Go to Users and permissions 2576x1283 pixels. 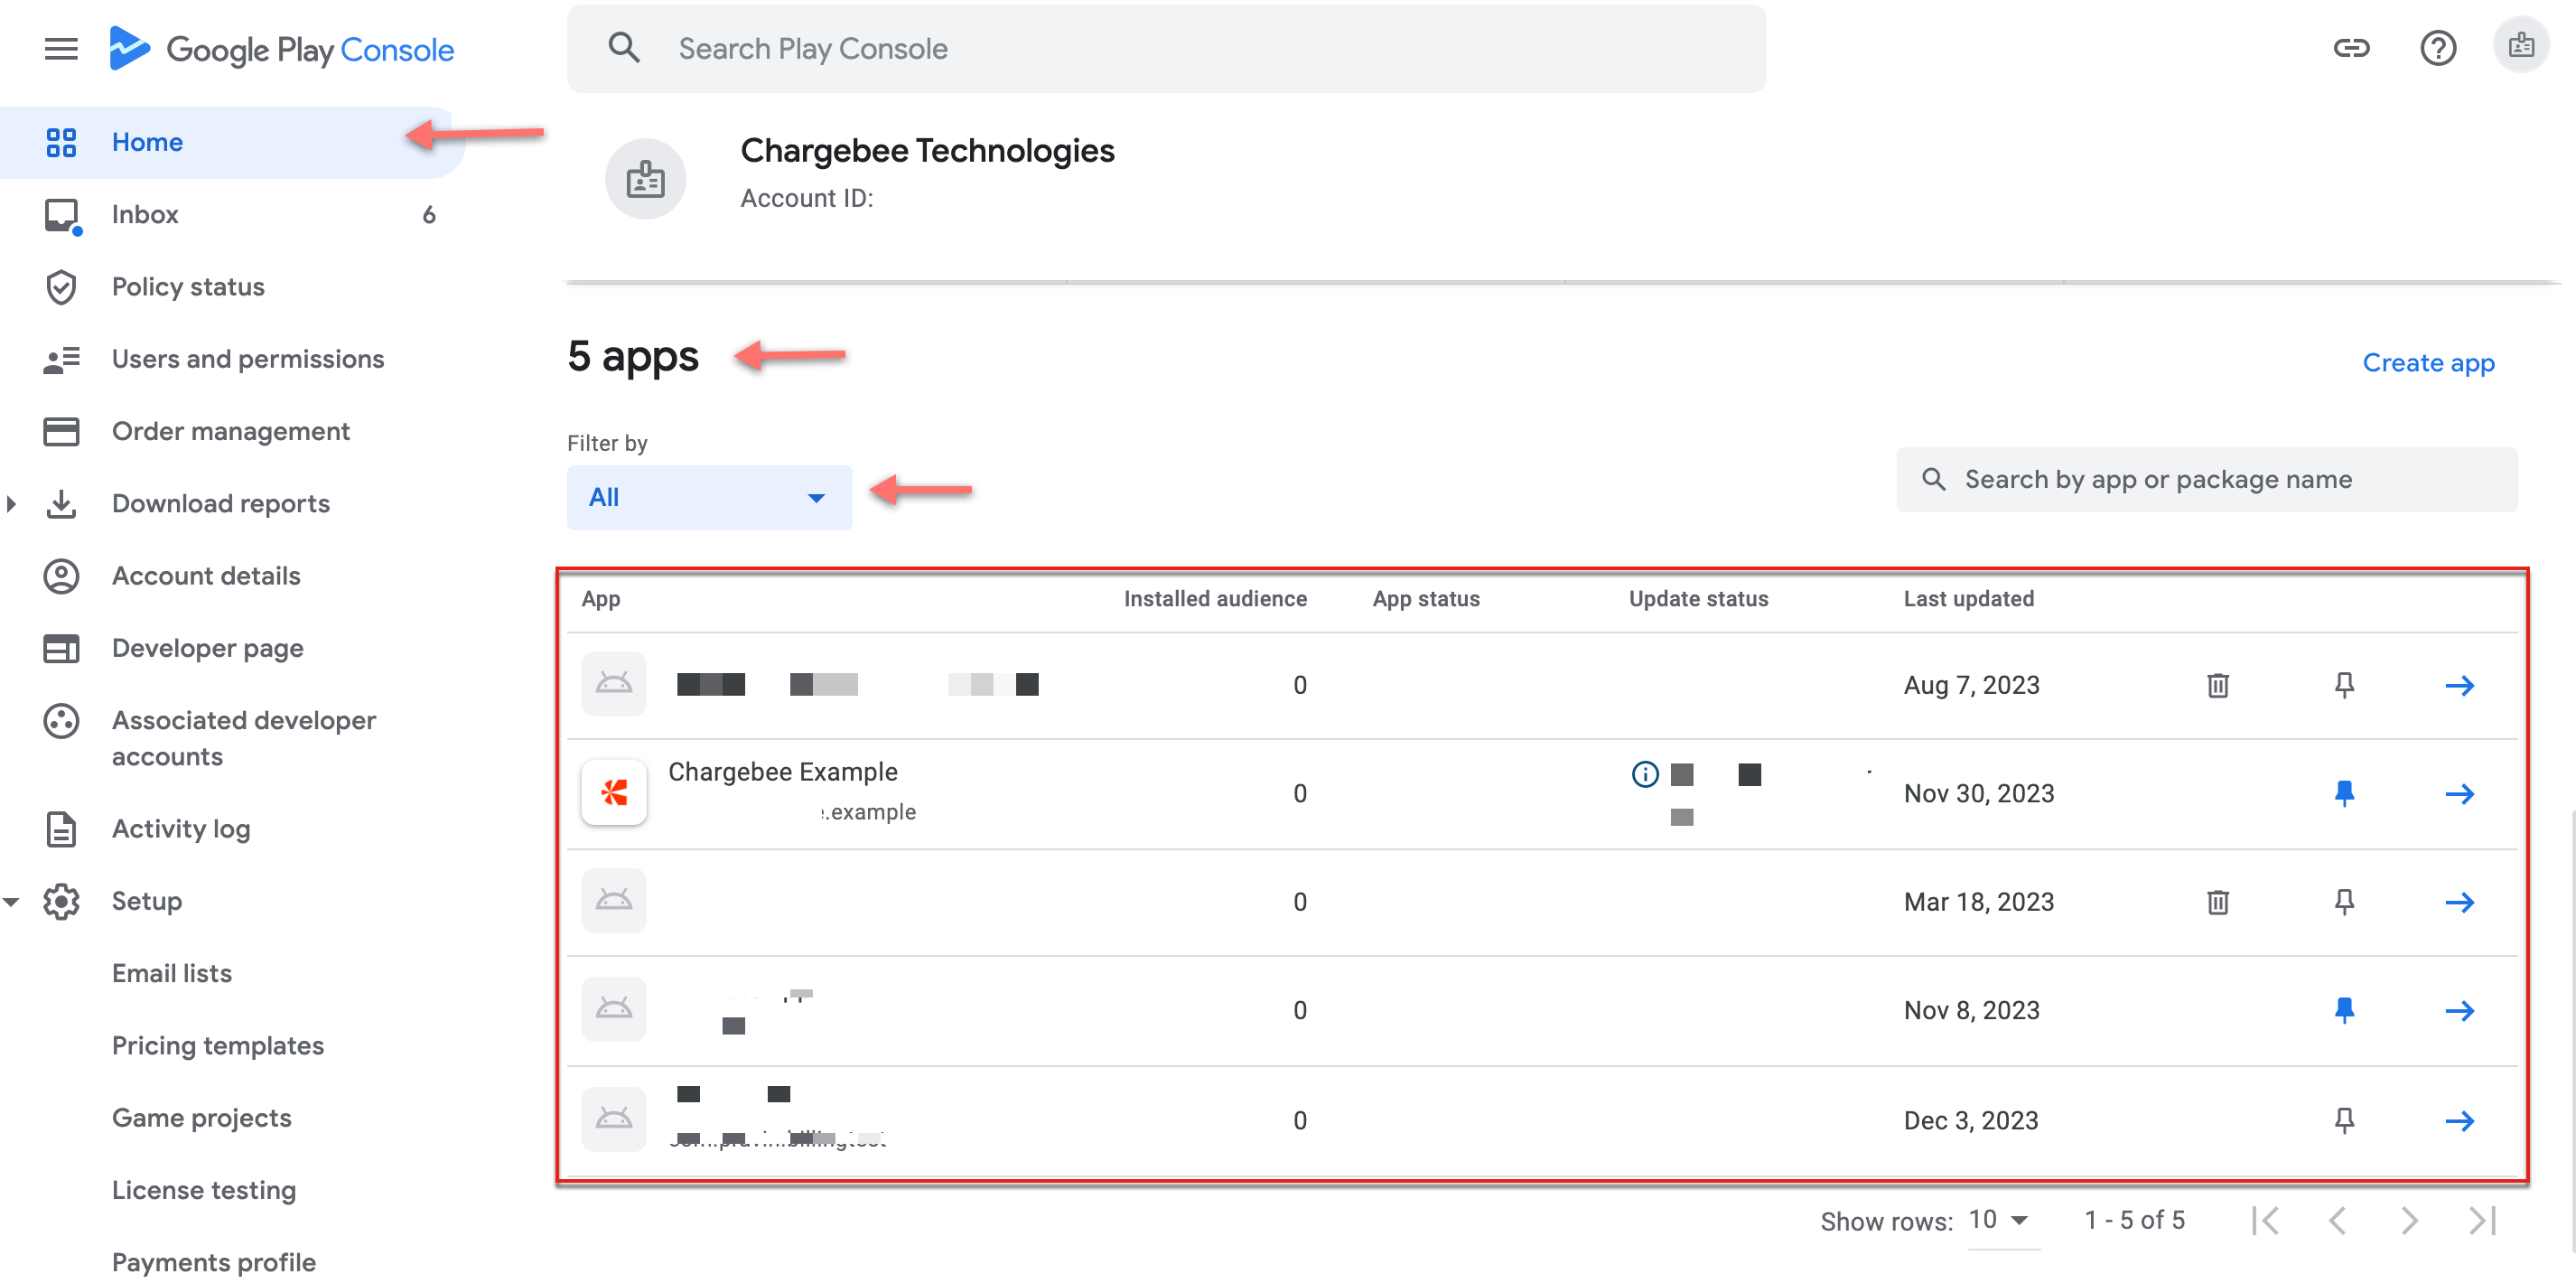(247, 359)
